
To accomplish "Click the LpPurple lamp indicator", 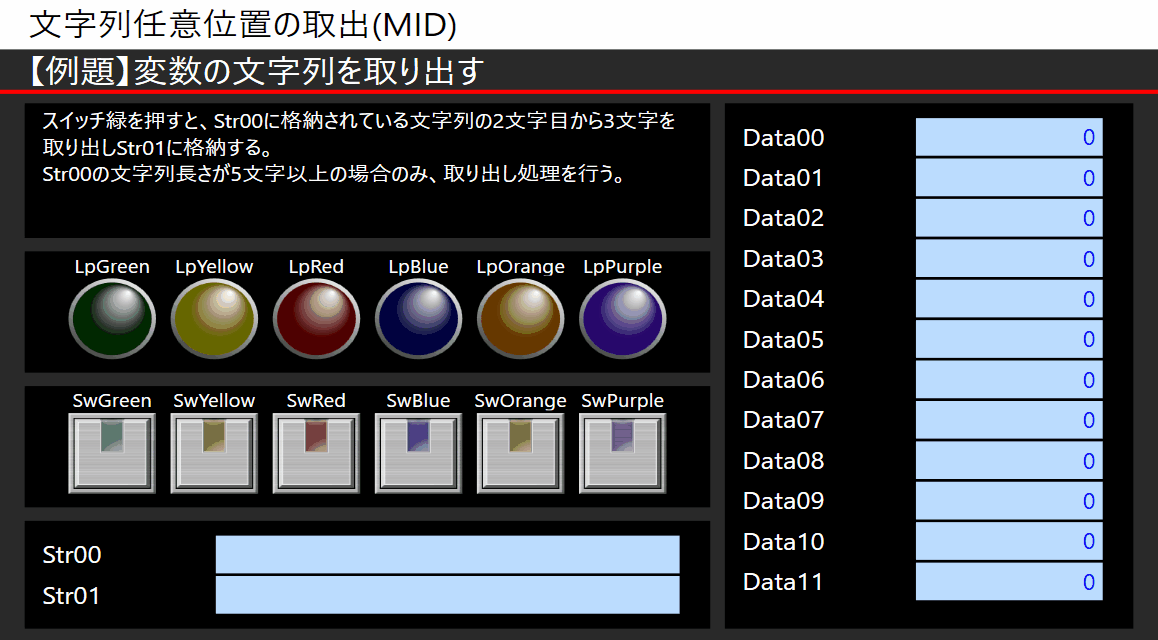I will click(622, 318).
